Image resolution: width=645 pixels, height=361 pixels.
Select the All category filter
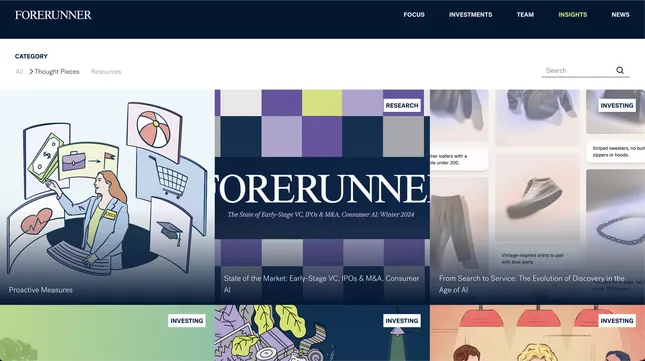19,72
